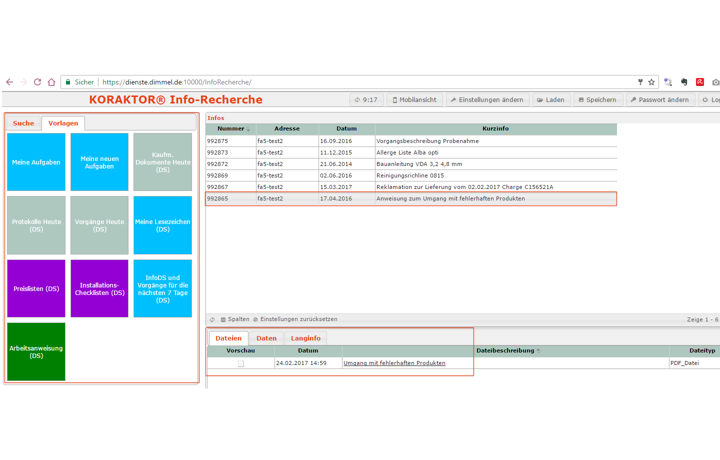Select the purple Preislisten (DS) tile
Screen dimensions: 720x460
coord(36,288)
